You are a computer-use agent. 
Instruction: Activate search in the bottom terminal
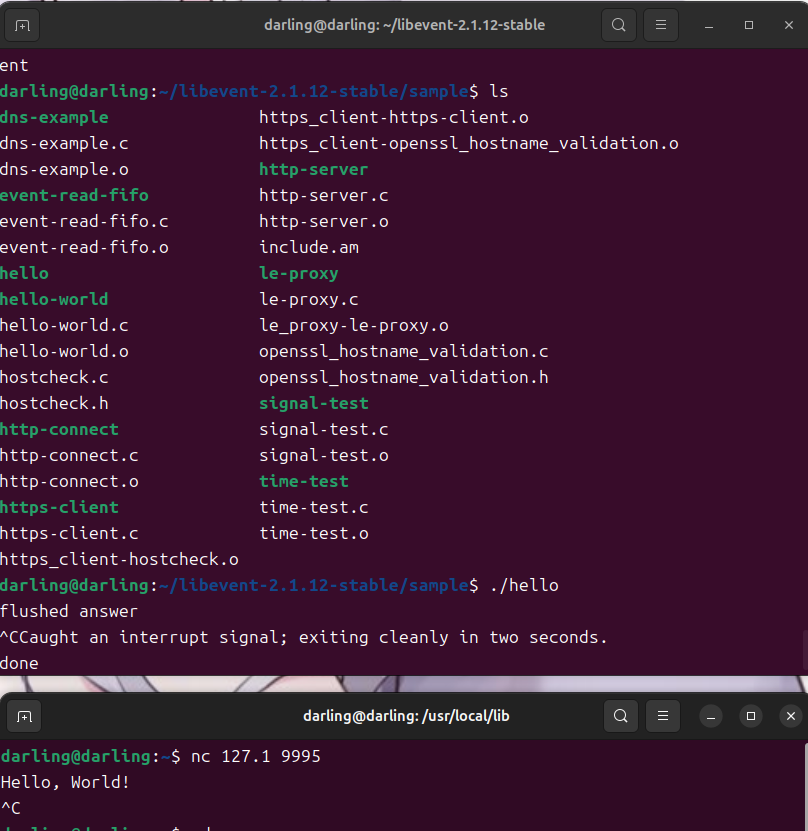point(620,716)
